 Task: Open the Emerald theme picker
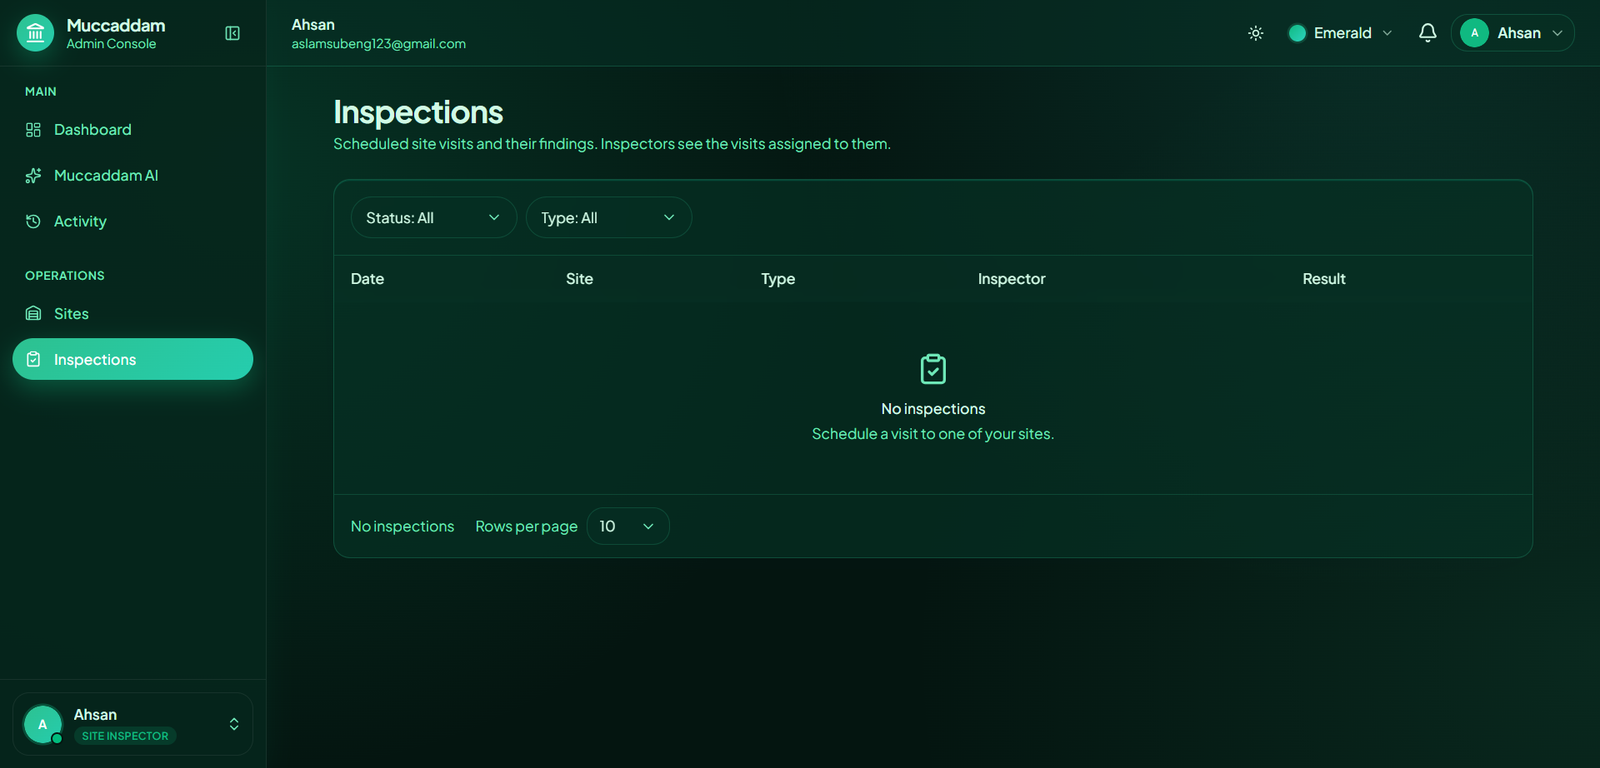(1340, 33)
